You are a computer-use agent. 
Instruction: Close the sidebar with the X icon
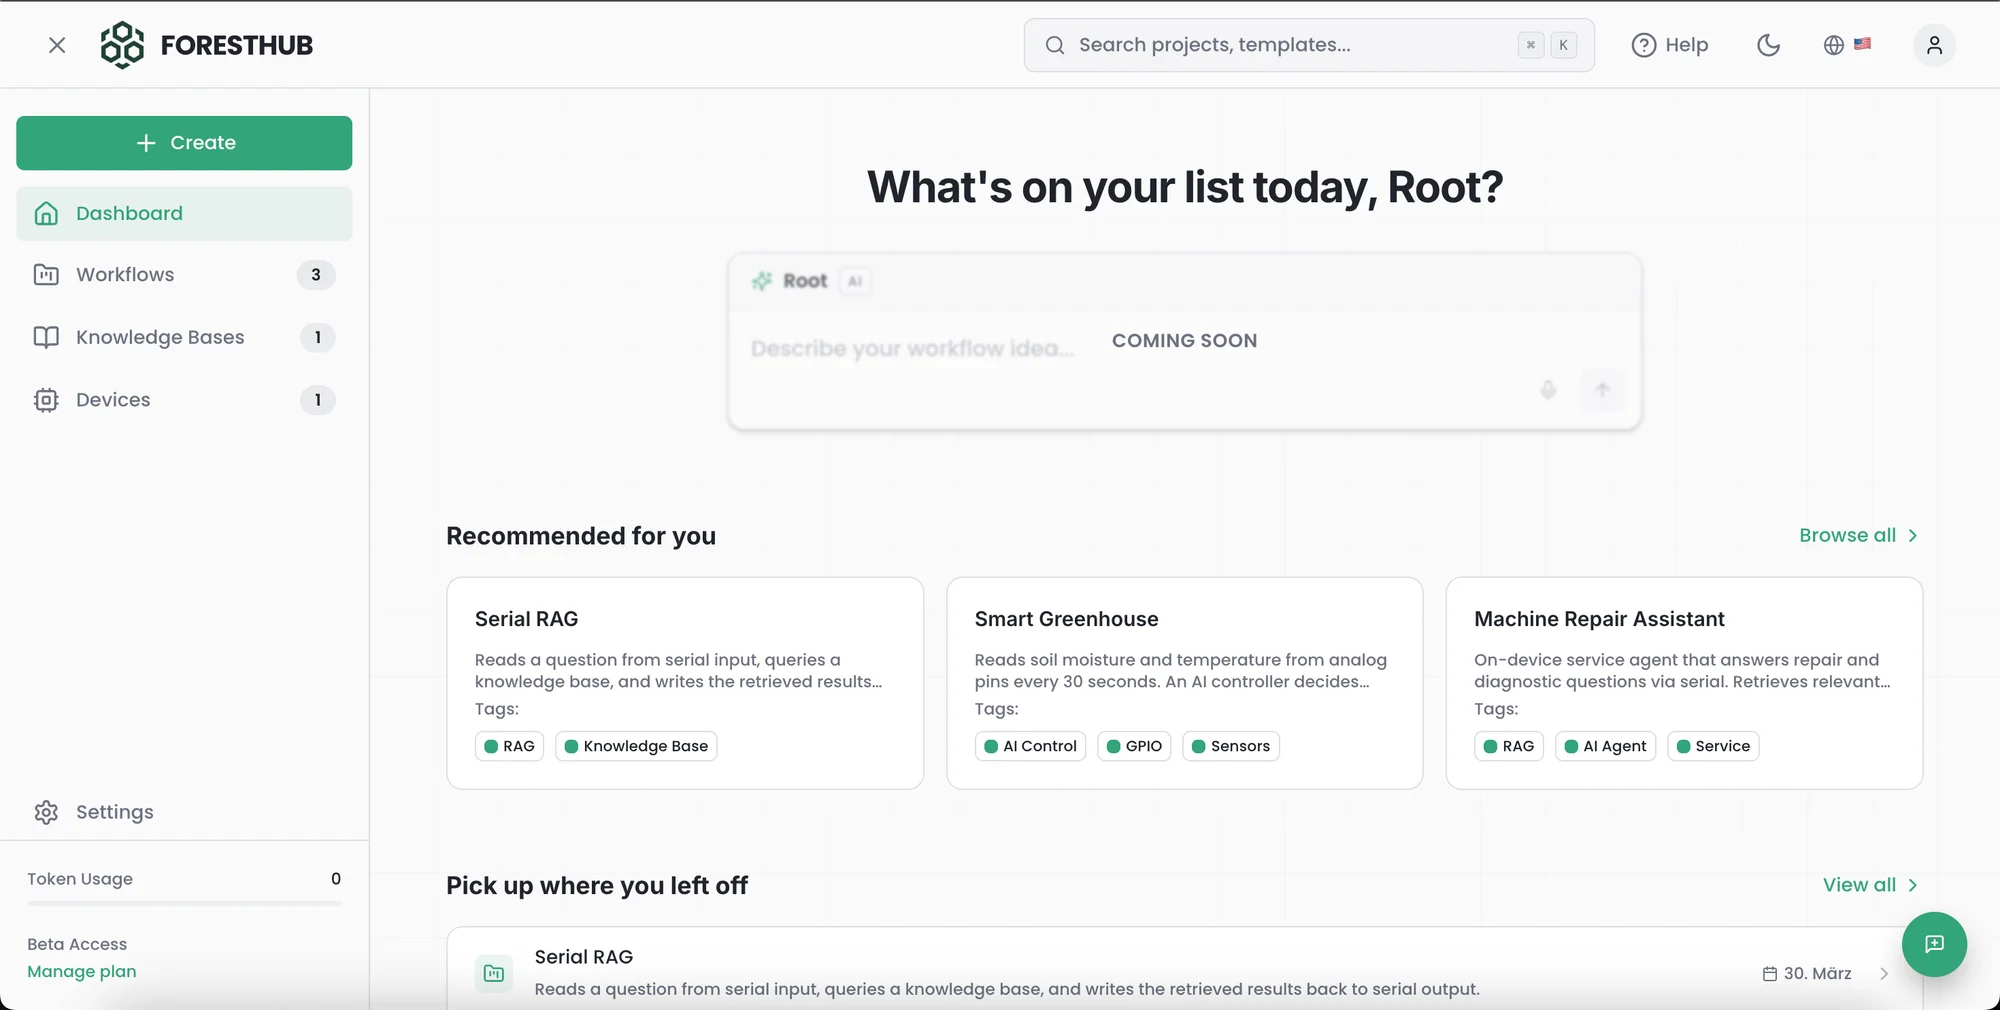tap(57, 45)
